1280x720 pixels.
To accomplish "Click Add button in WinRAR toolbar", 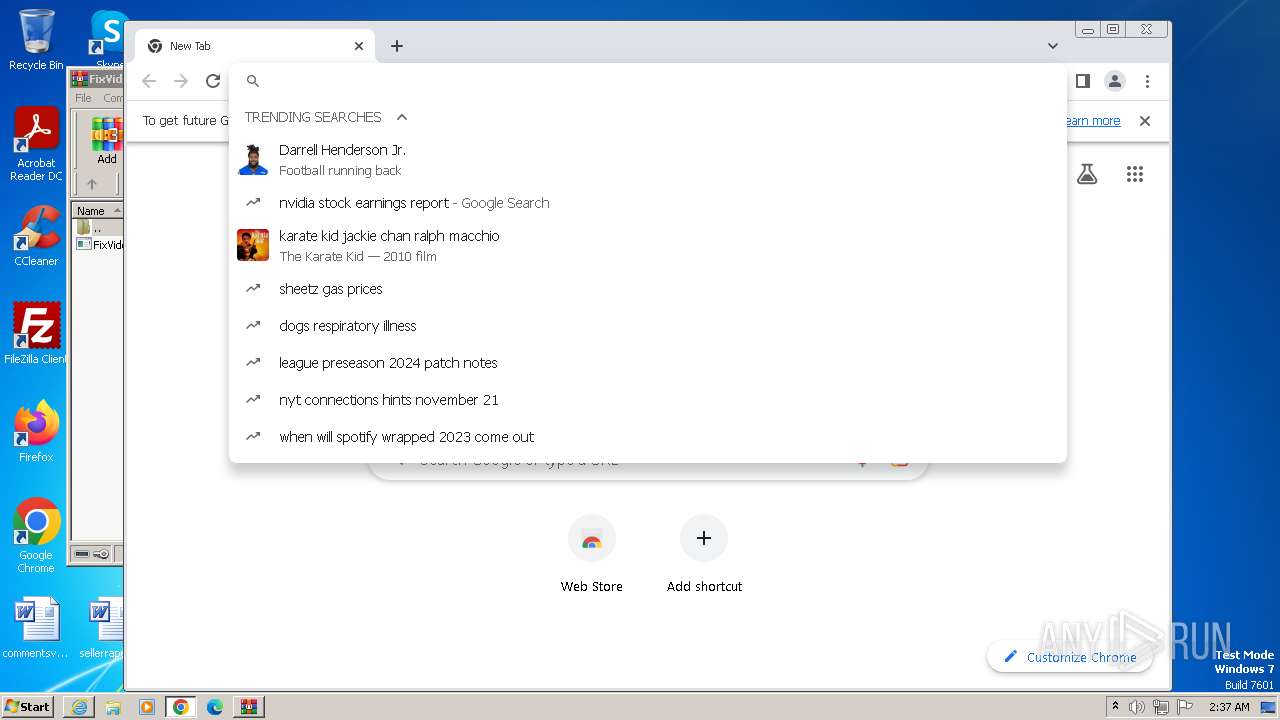I will pyautogui.click(x=106, y=141).
